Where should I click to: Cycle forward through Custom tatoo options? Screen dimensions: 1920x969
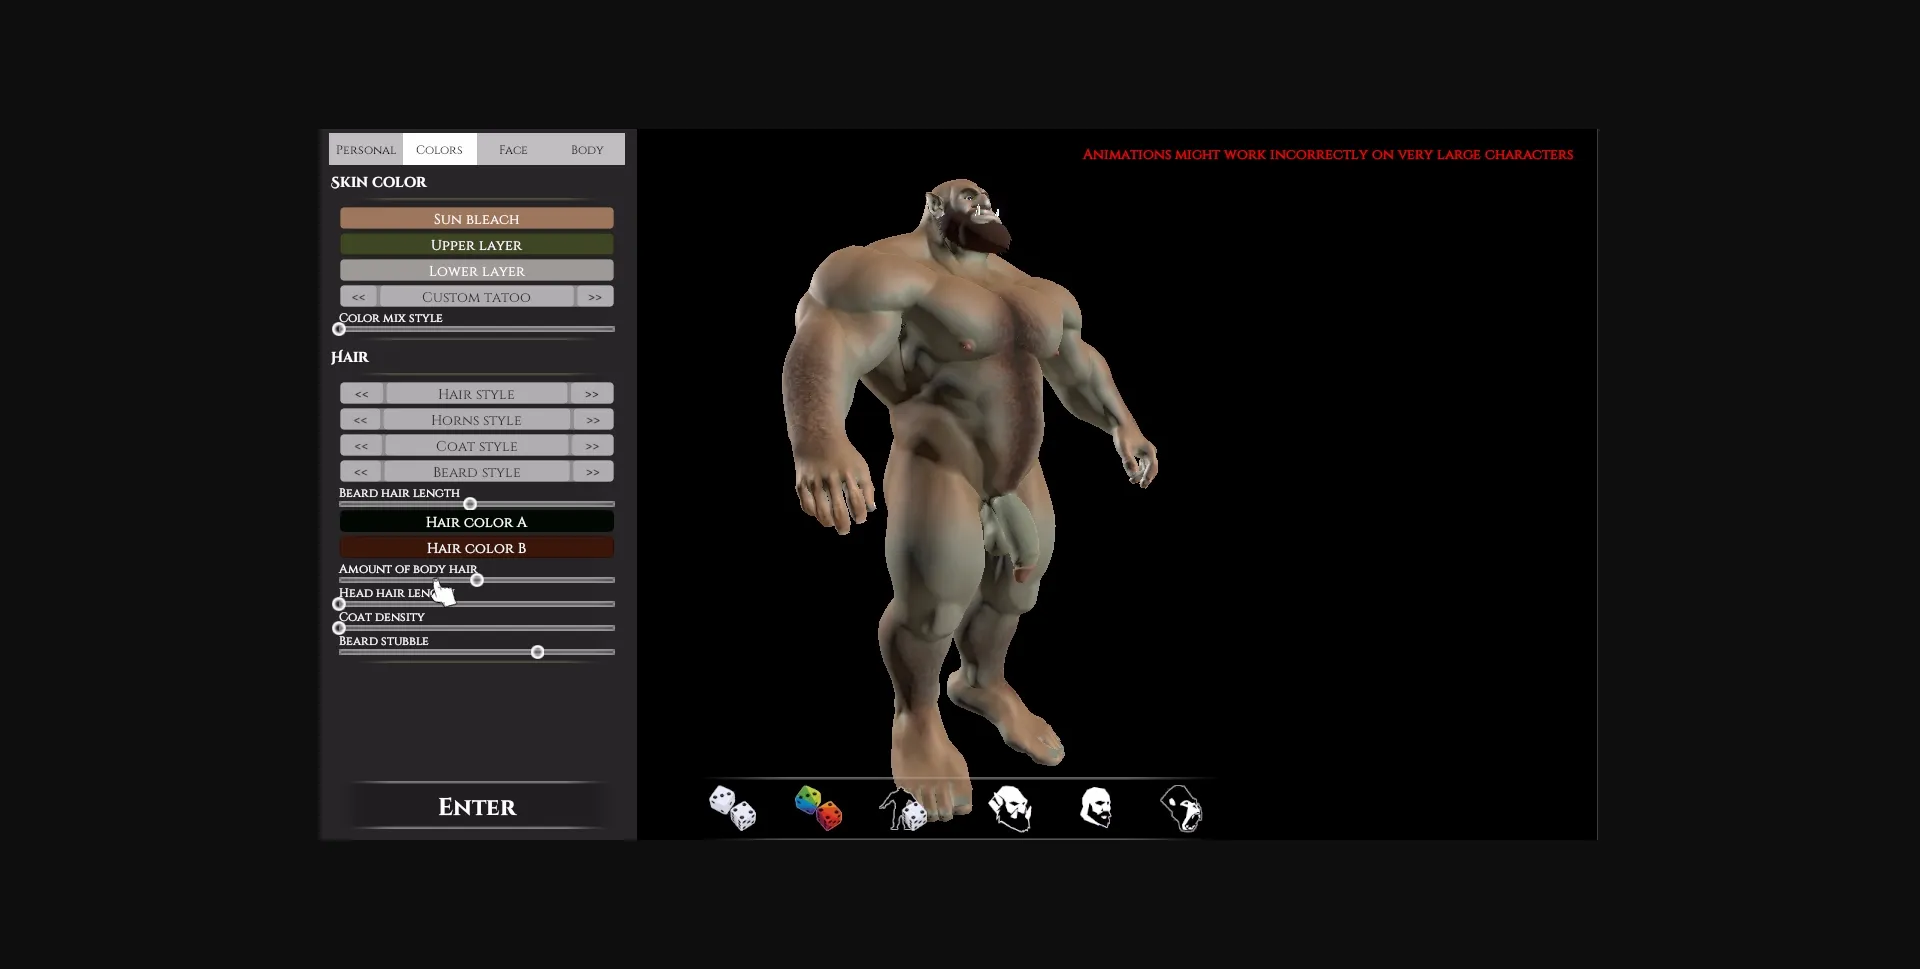[594, 296]
